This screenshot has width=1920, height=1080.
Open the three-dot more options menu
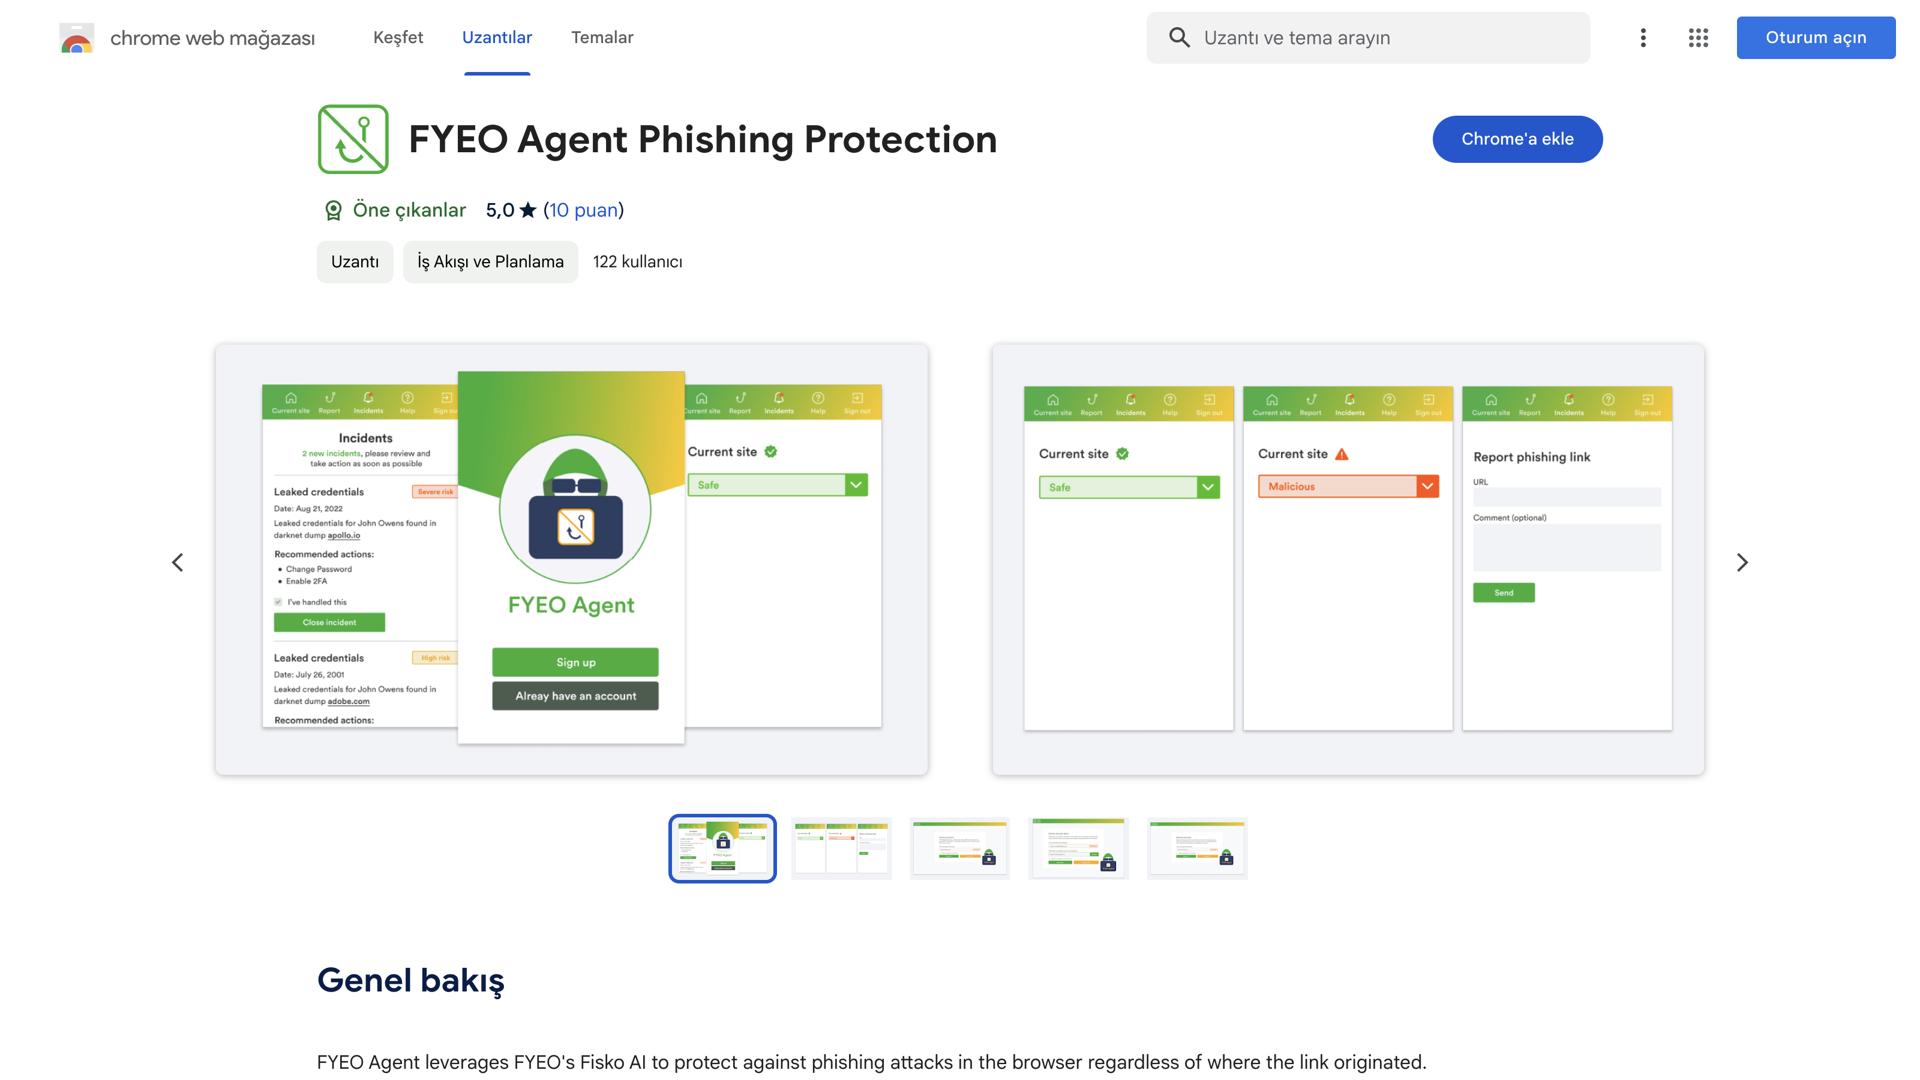tap(1643, 38)
